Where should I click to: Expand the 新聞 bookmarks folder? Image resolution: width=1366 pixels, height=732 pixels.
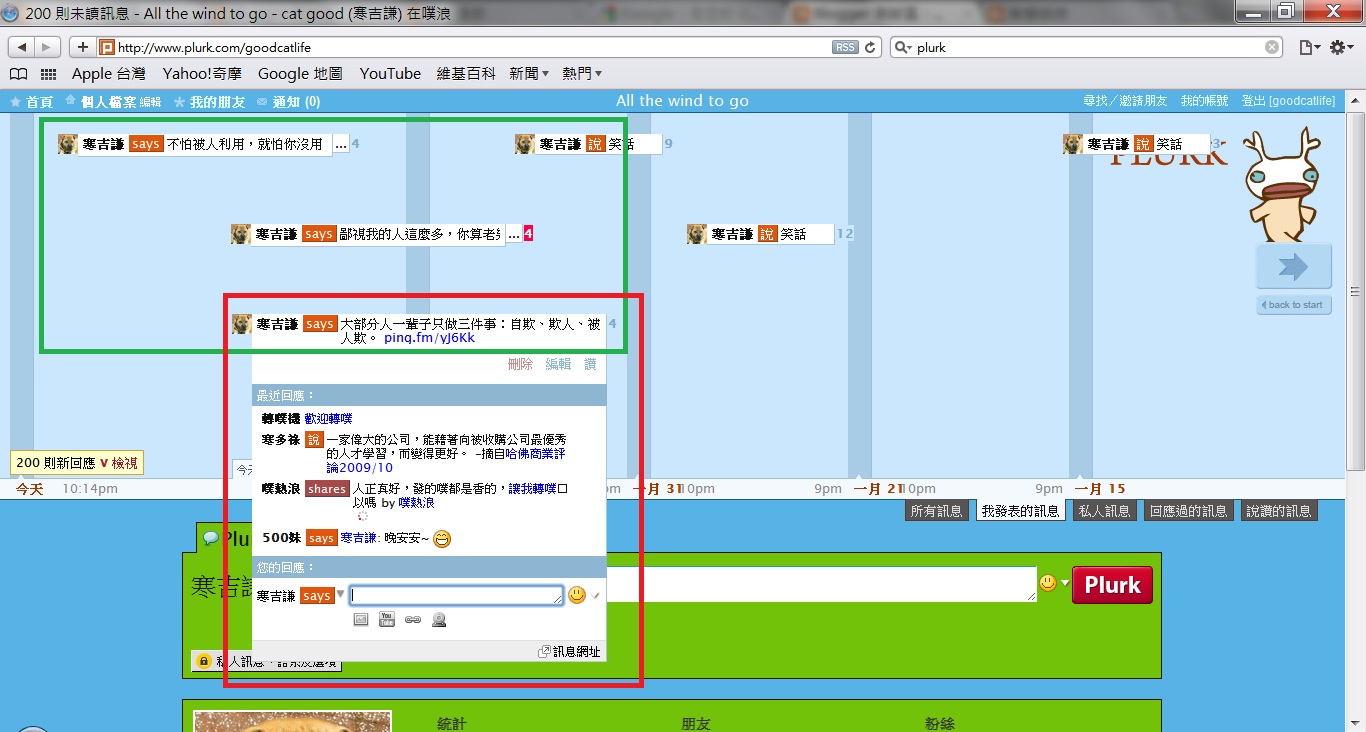pos(529,74)
